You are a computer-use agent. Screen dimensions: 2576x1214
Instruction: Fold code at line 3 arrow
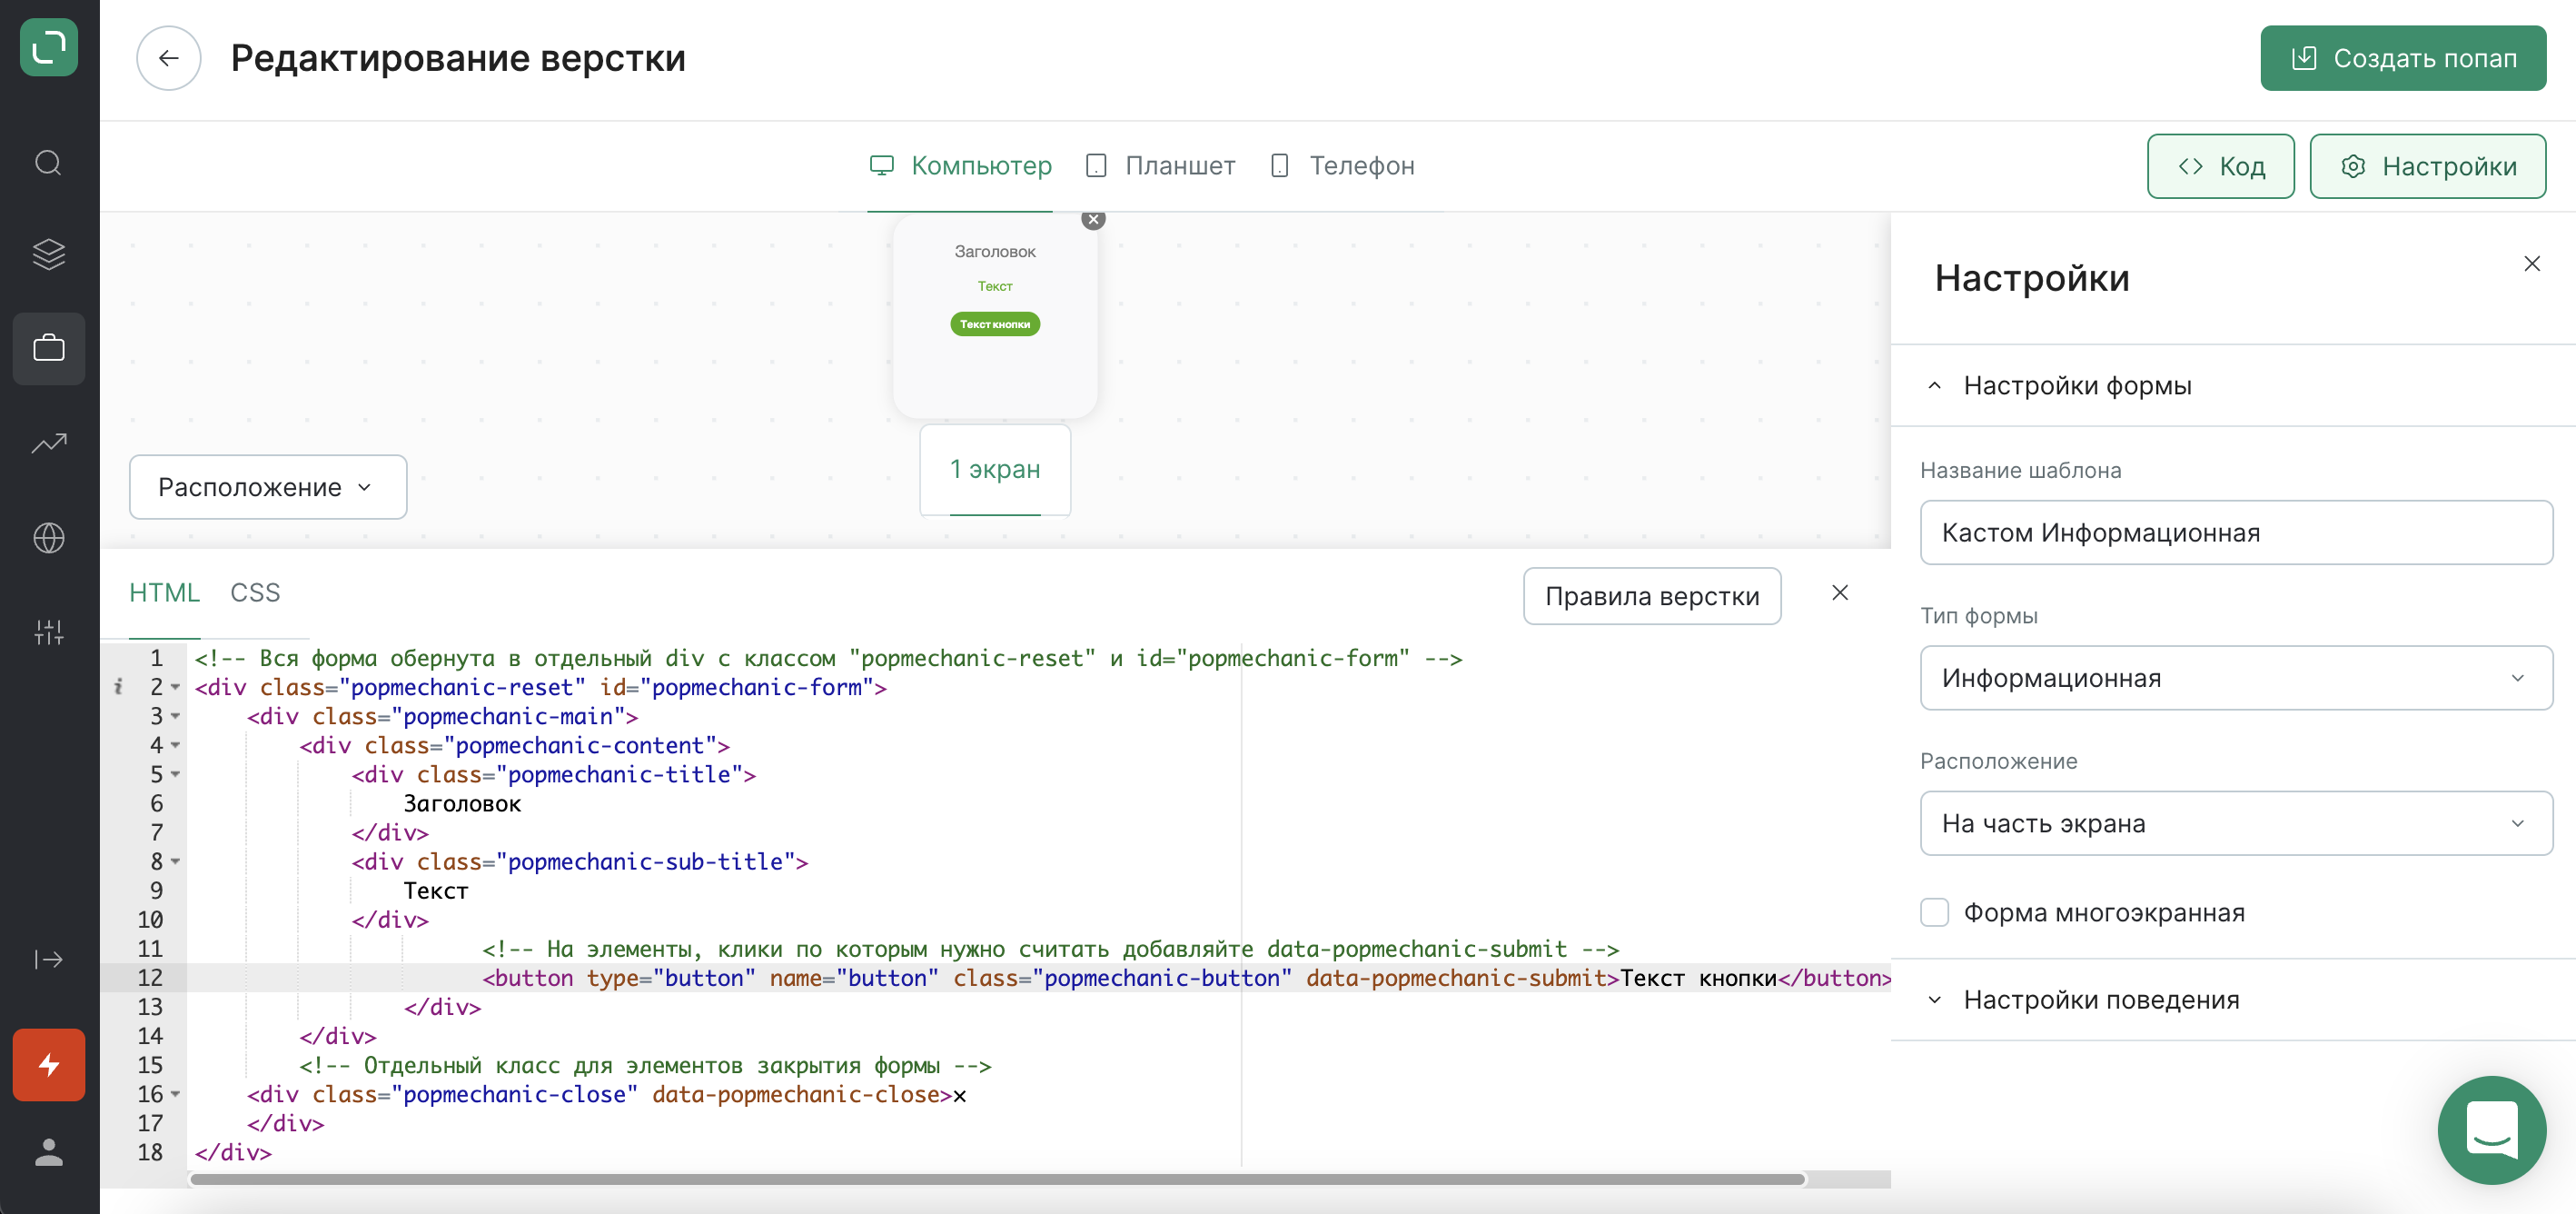coord(175,716)
